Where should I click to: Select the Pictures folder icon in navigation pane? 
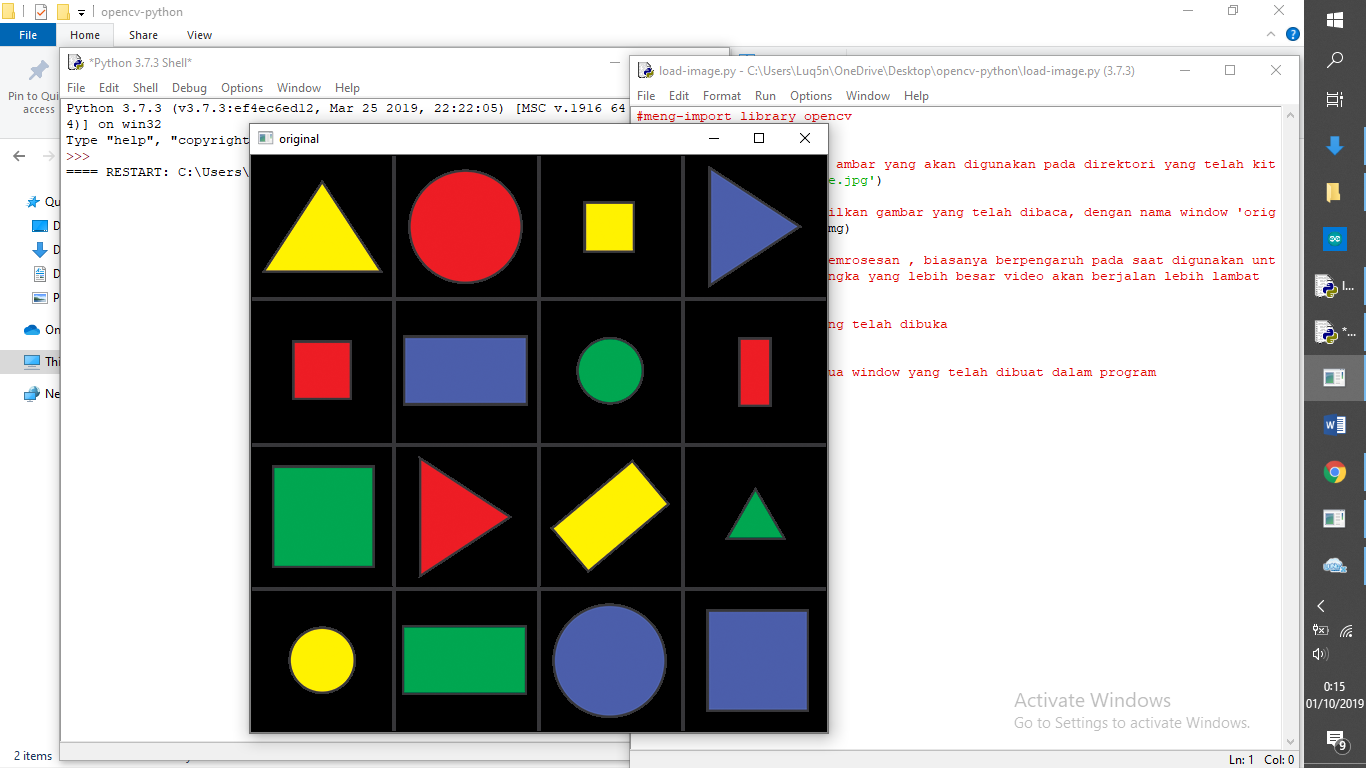click(x=40, y=298)
